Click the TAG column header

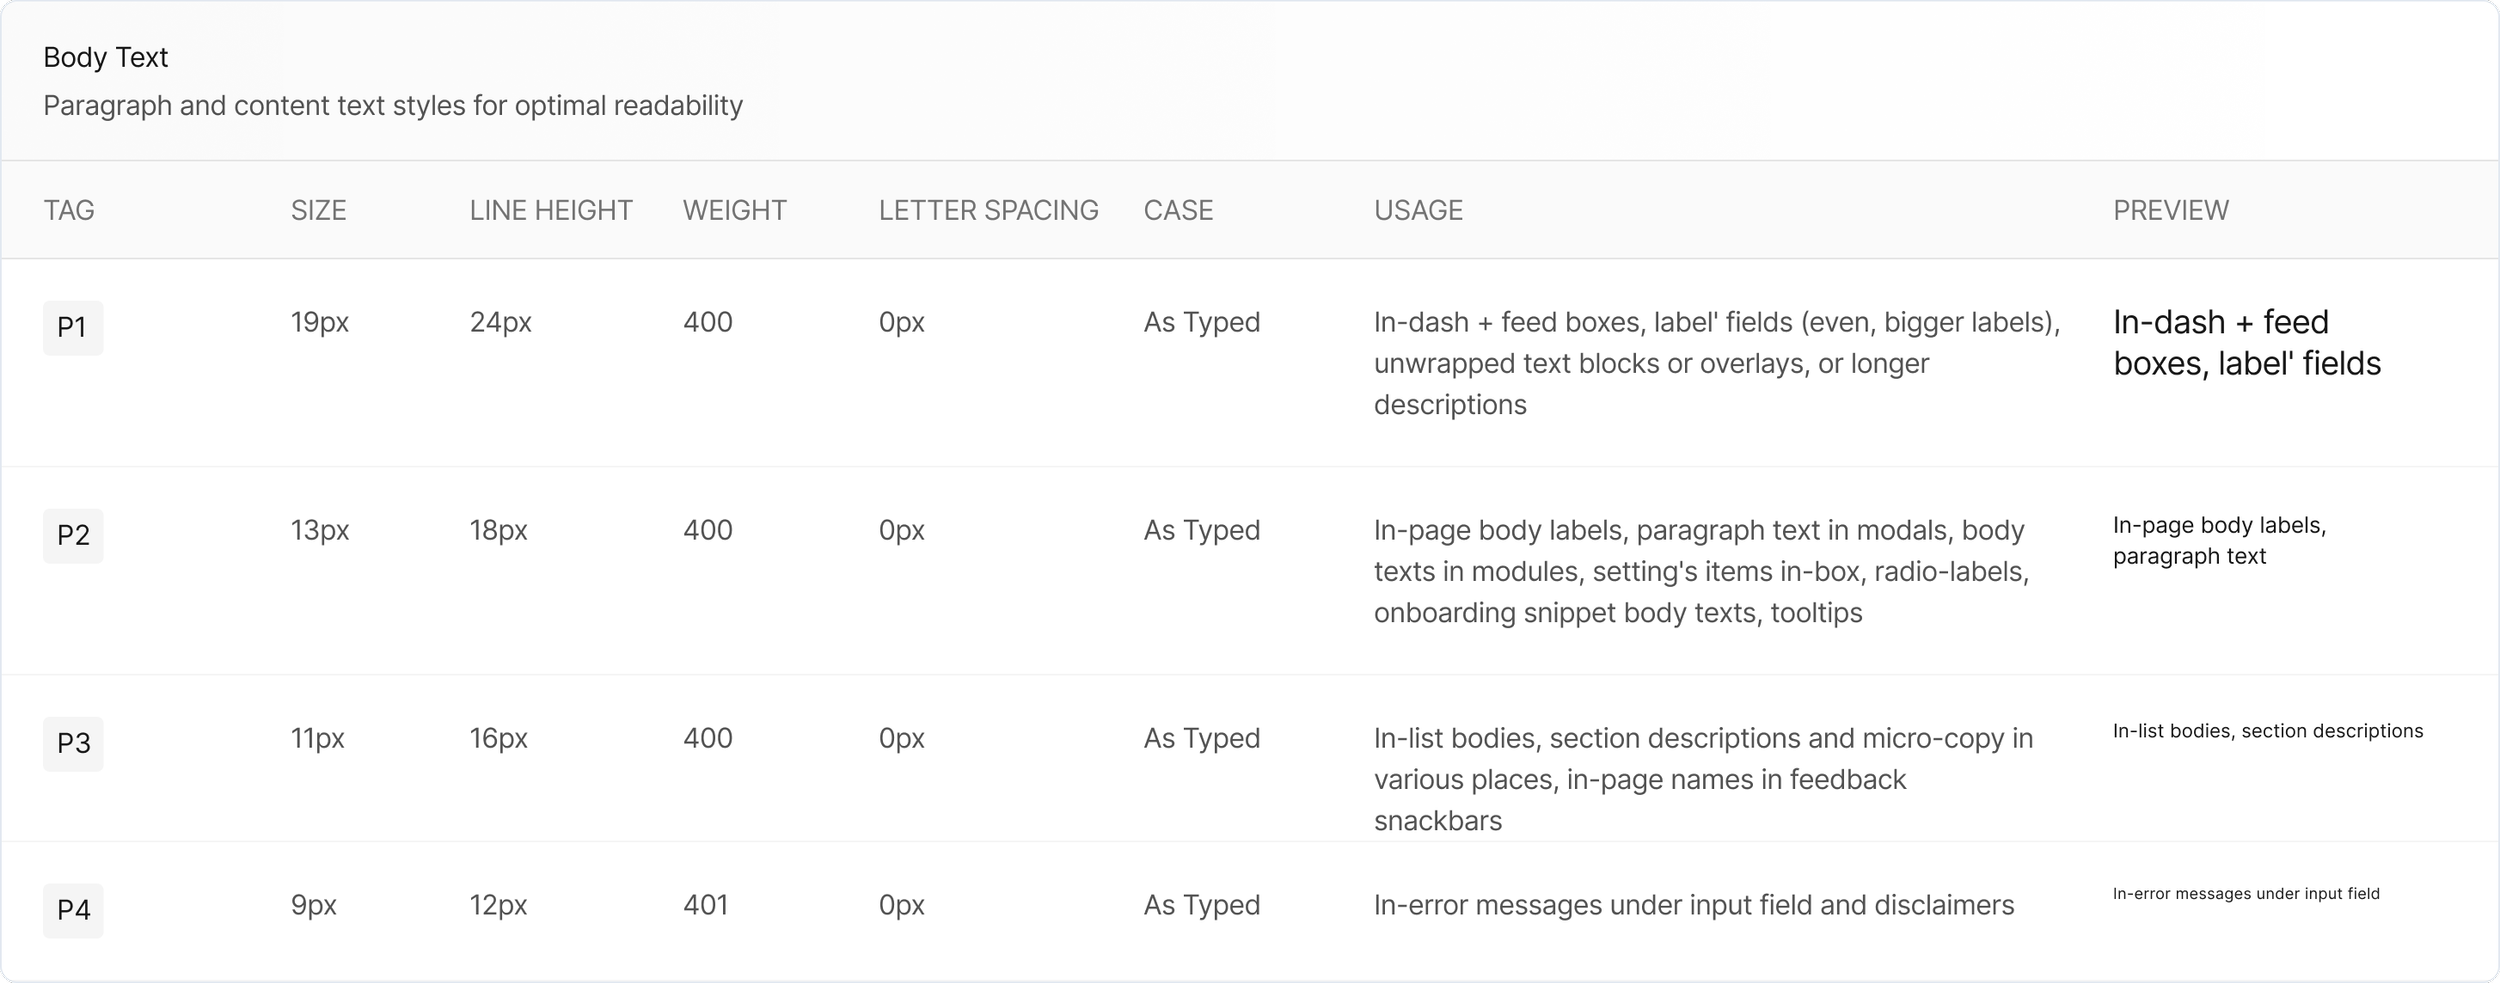tap(69, 210)
